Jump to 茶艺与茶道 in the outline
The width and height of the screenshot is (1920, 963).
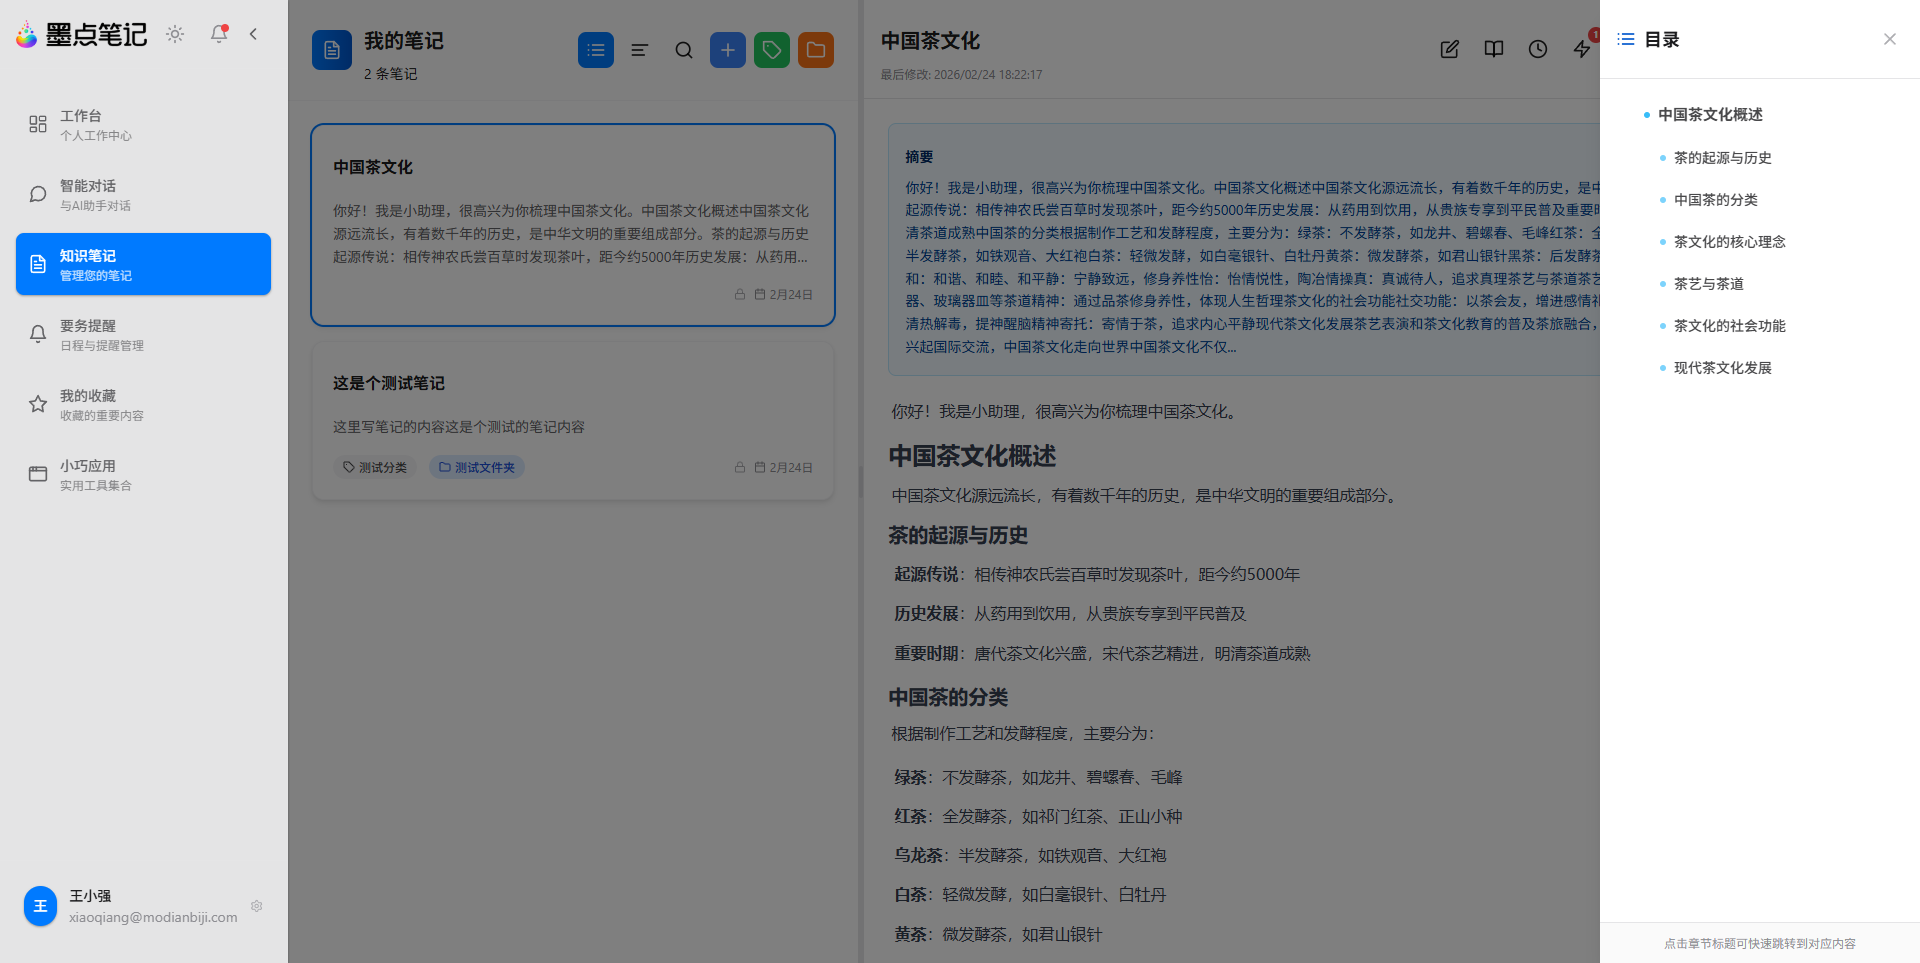[1707, 283]
